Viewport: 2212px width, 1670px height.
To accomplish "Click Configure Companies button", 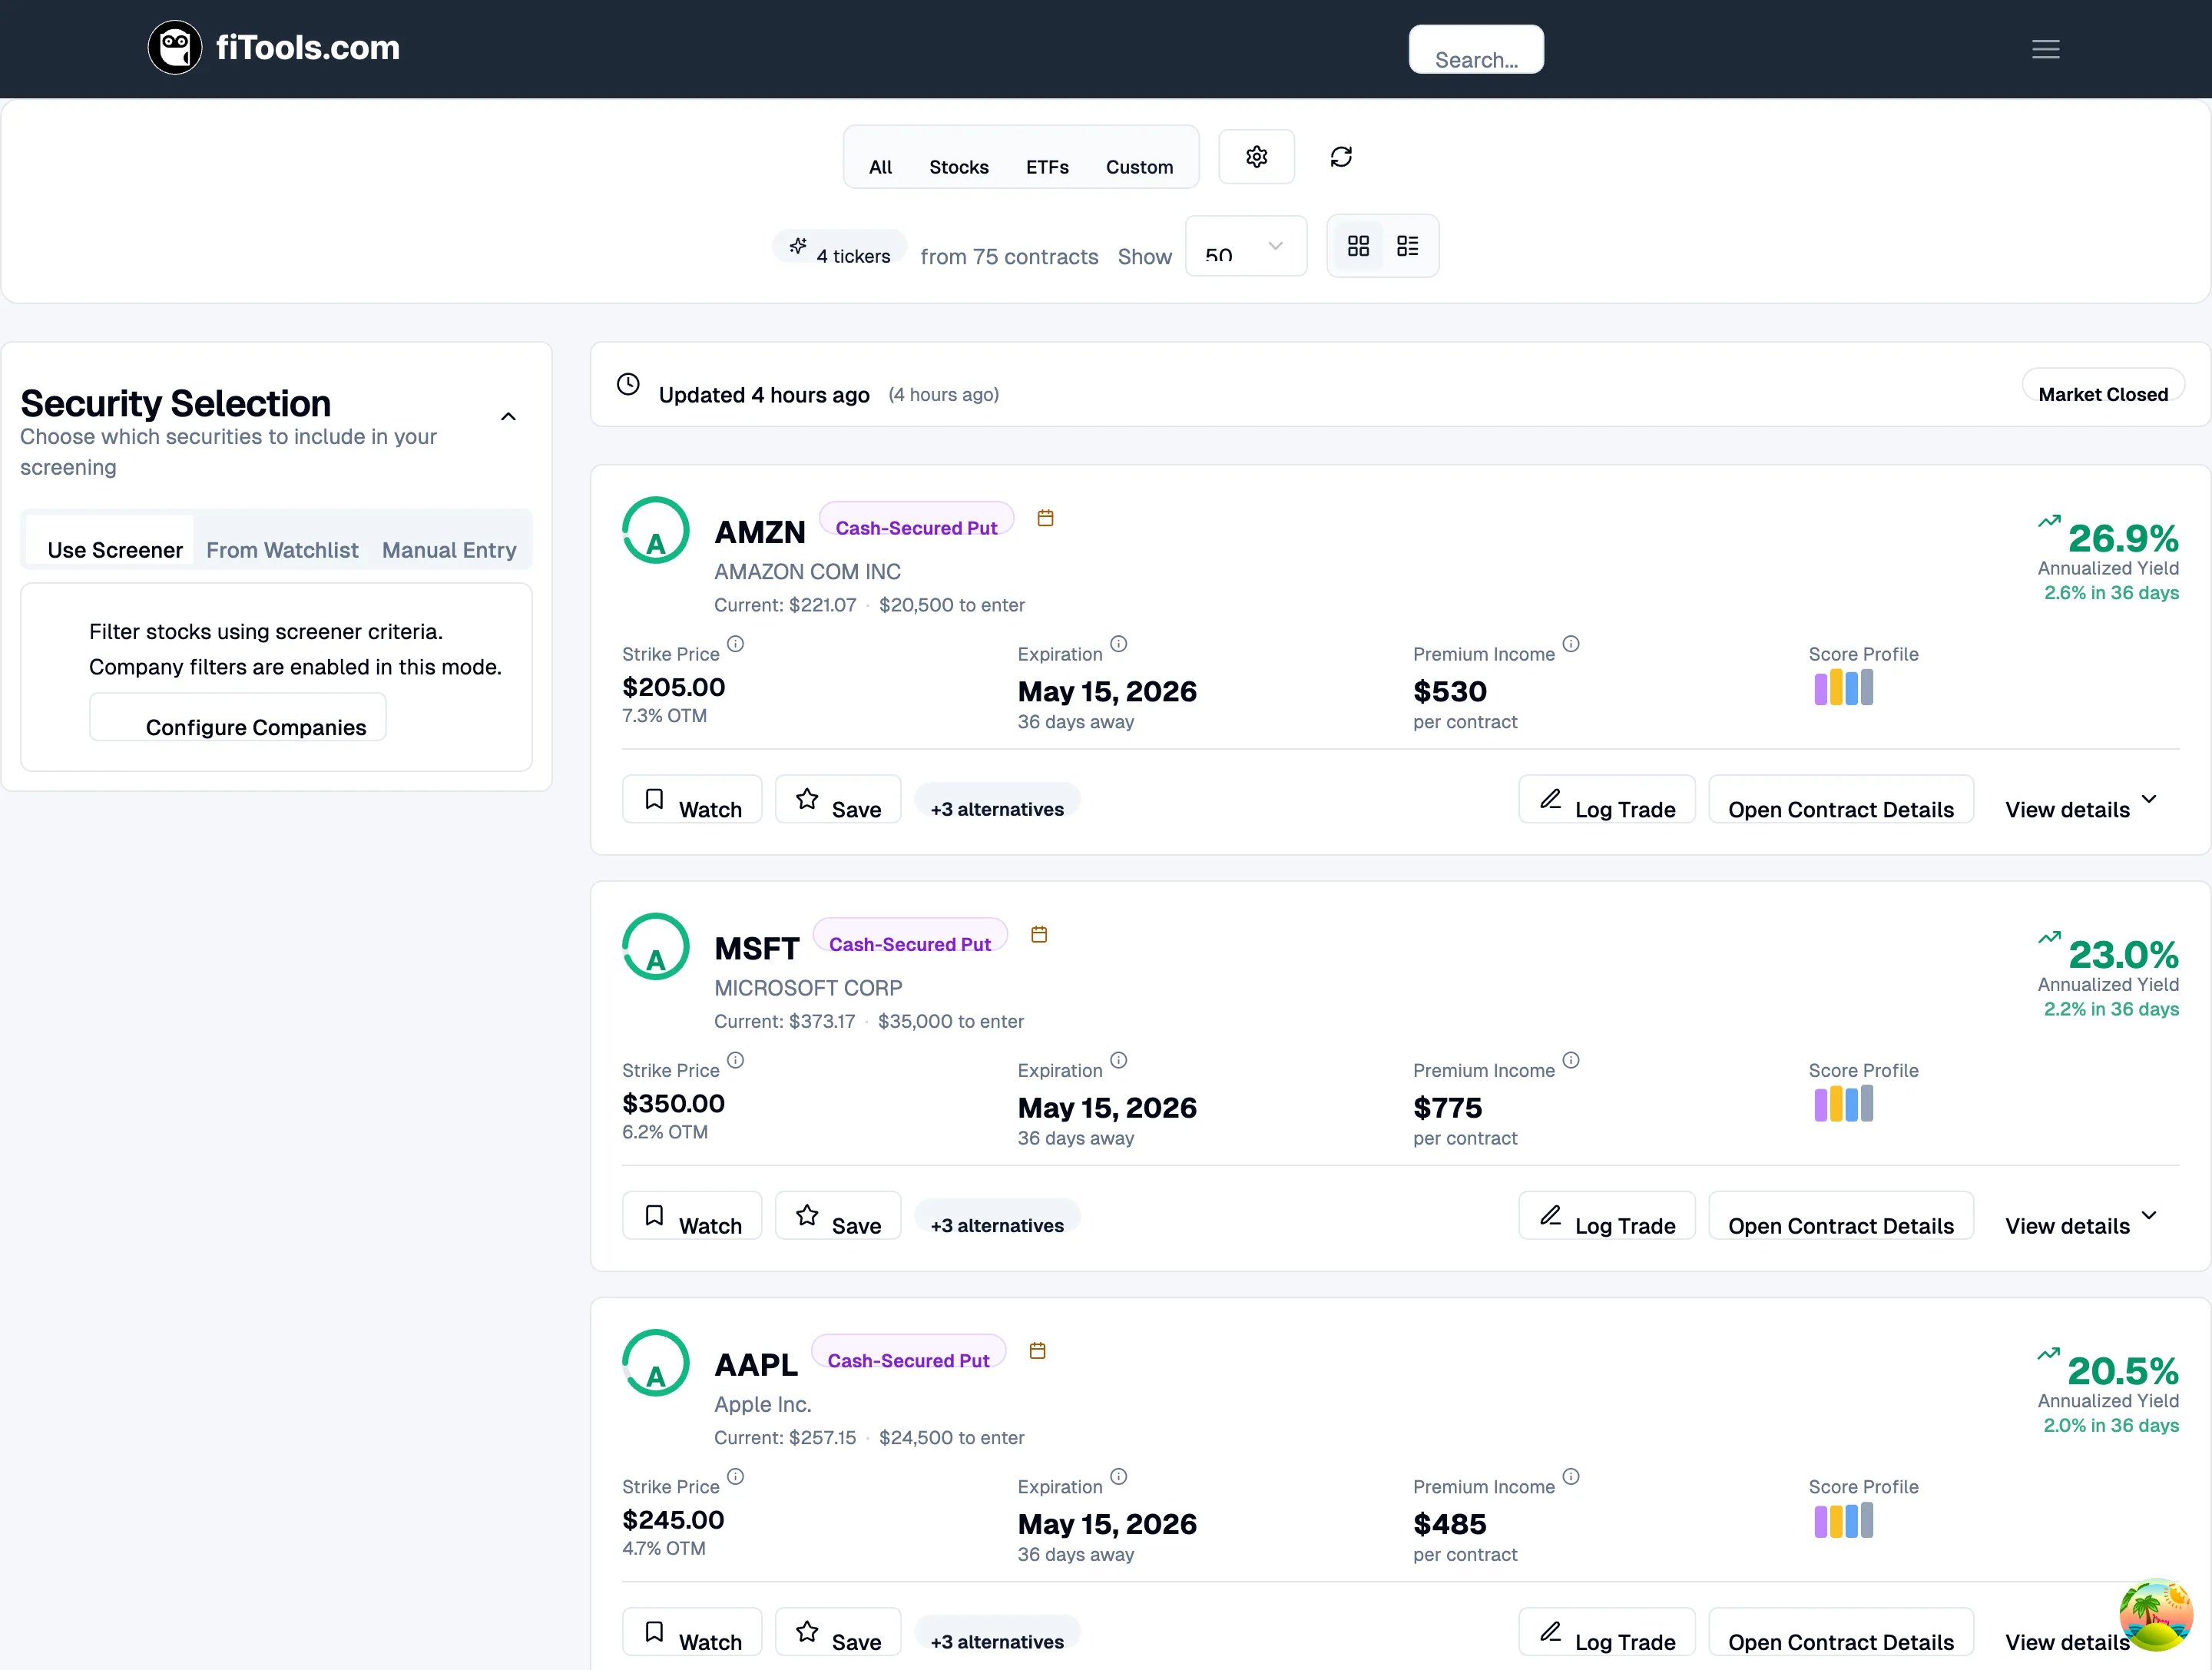I will click(238, 717).
